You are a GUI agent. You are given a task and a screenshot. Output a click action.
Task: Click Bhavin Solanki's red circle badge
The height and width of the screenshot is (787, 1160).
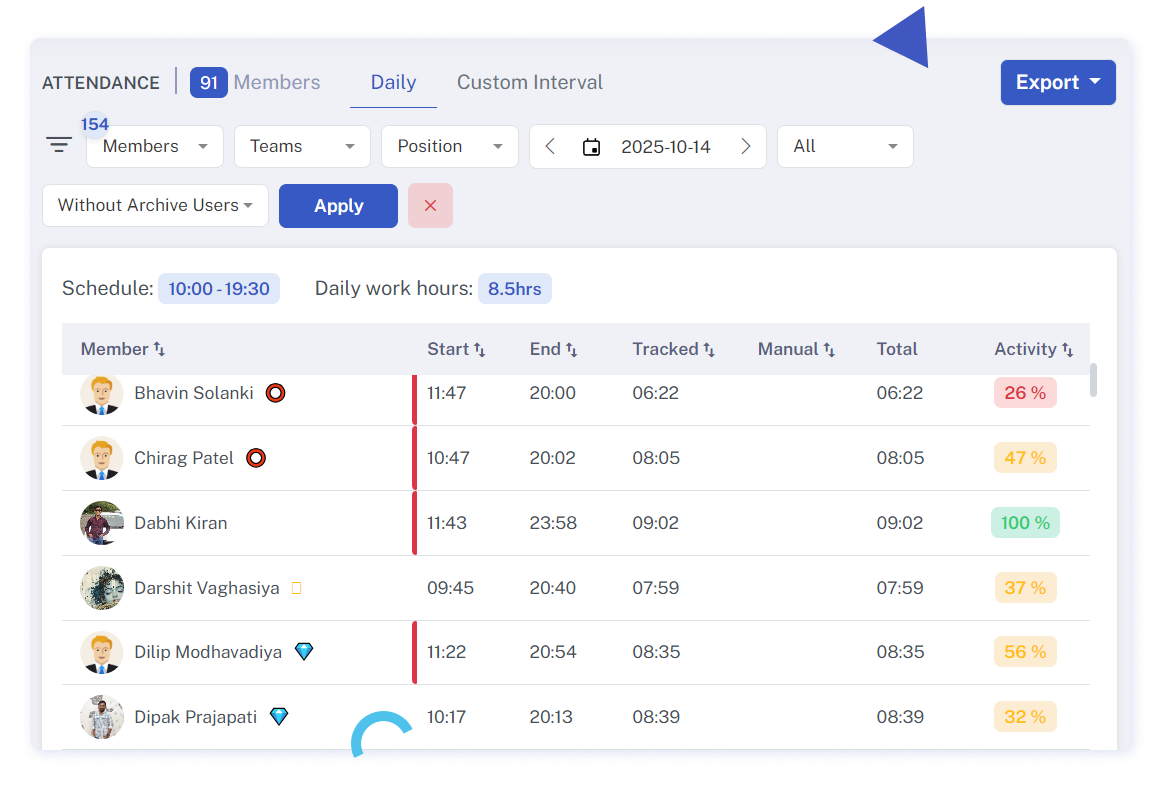(275, 393)
